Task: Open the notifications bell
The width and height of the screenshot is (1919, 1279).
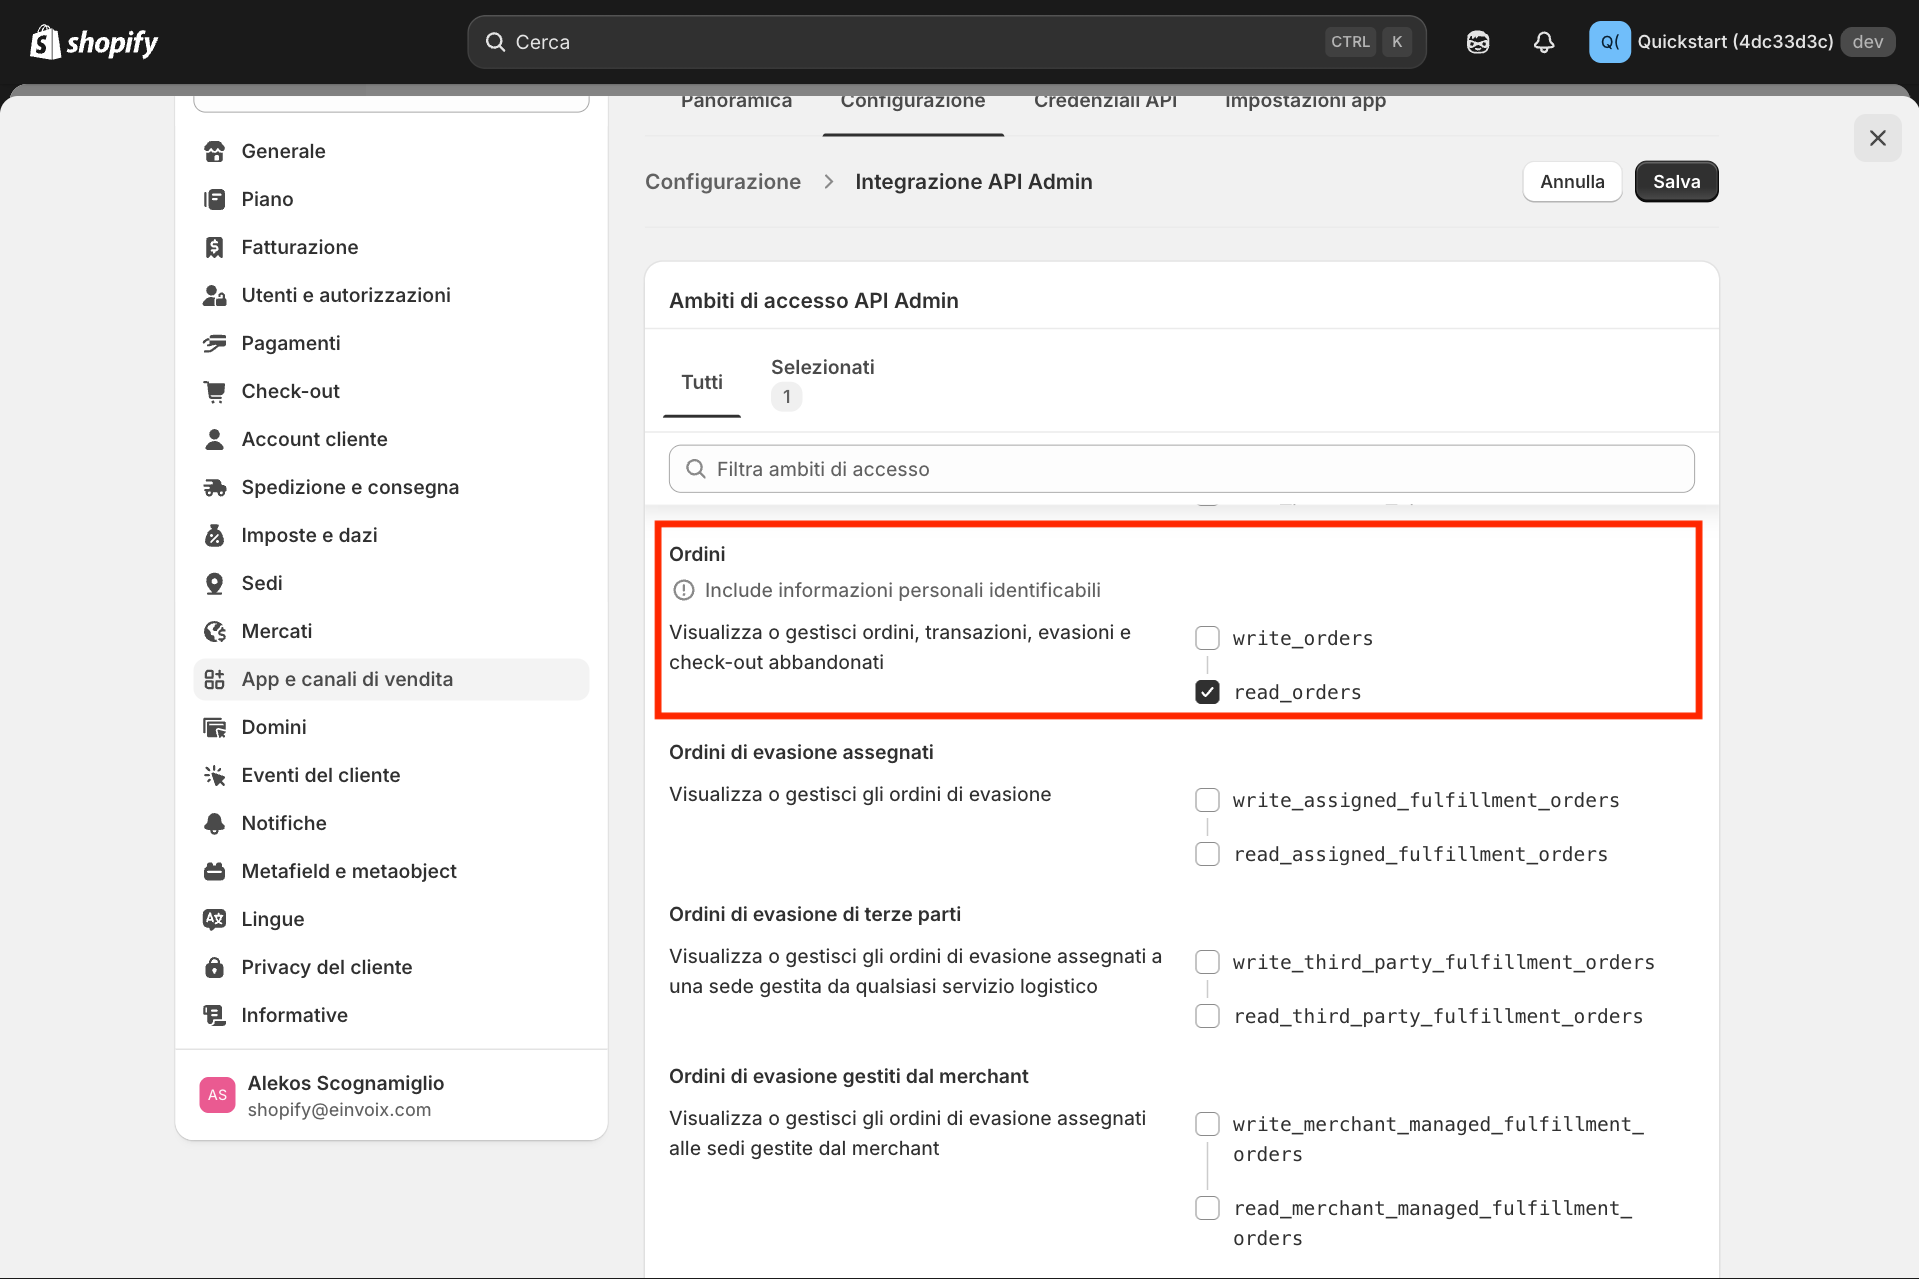Action: tap(1544, 42)
